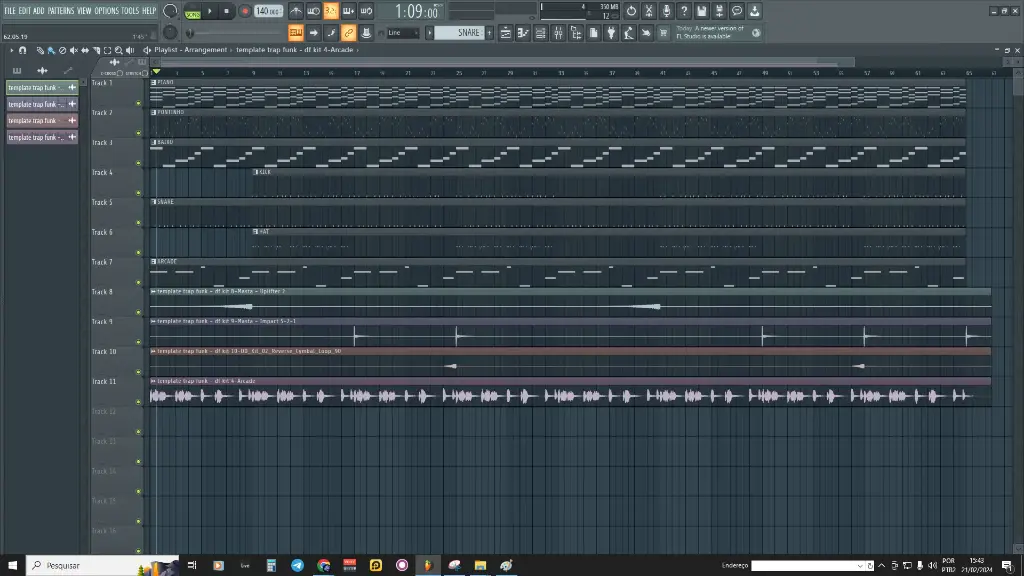
Task: Select the fourth template trap funk clip in picker
Action: (x=42, y=137)
